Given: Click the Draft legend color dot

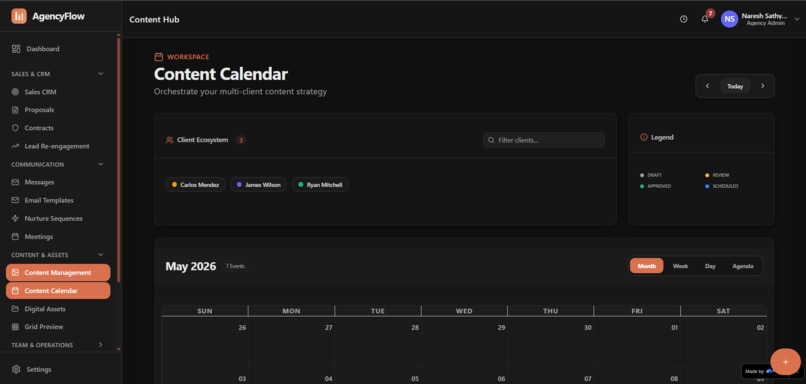Looking at the screenshot, I should click(642, 175).
